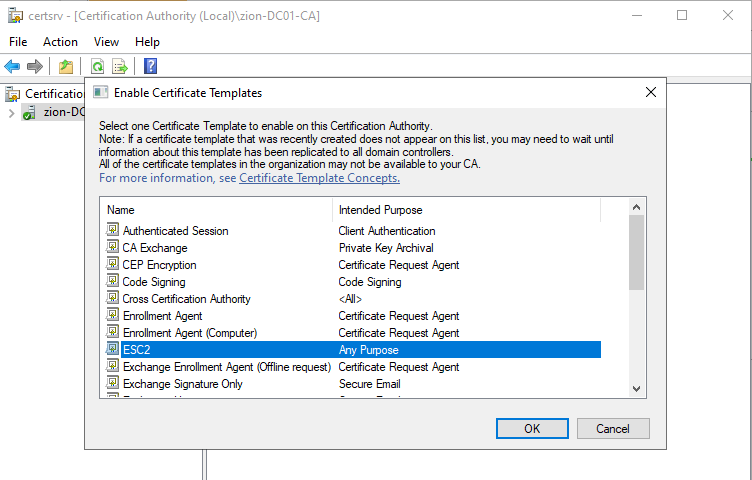Image resolution: width=752 pixels, height=480 pixels.
Task: Click the Export List toolbar icon
Action: [x=120, y=67]
